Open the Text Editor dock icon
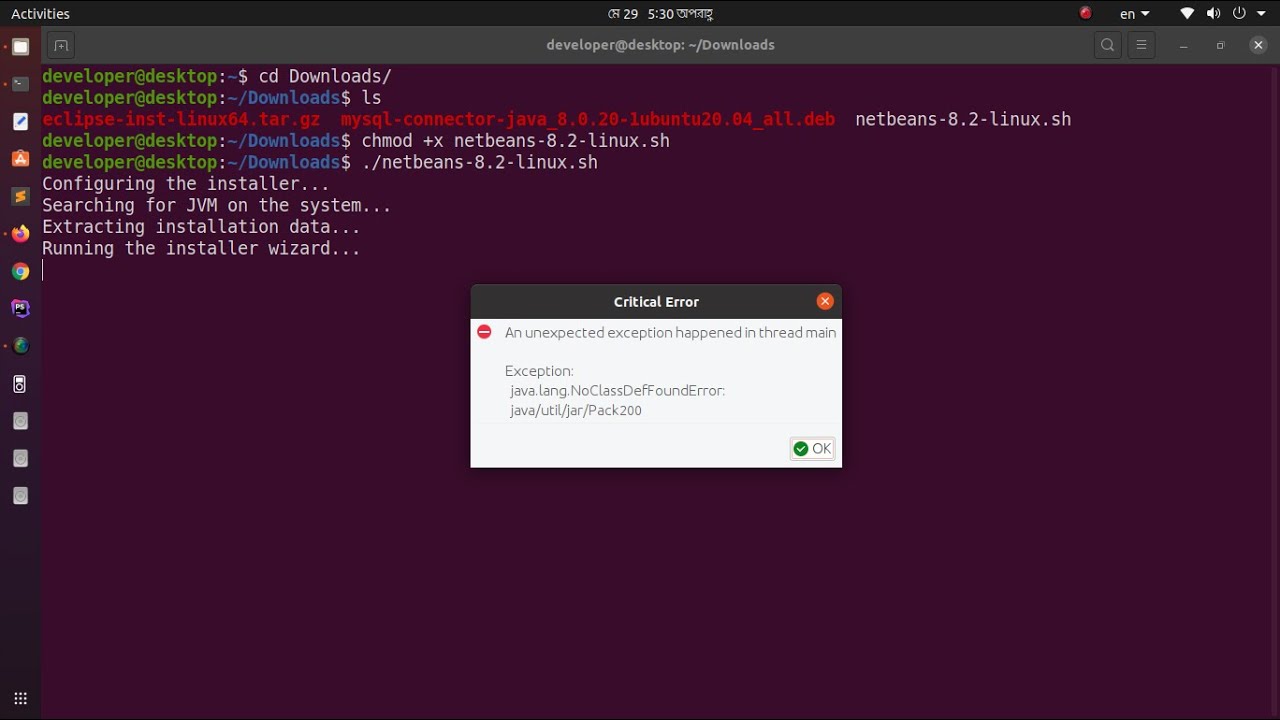Viewport: 1280px width, 720px height. [20, 121]
